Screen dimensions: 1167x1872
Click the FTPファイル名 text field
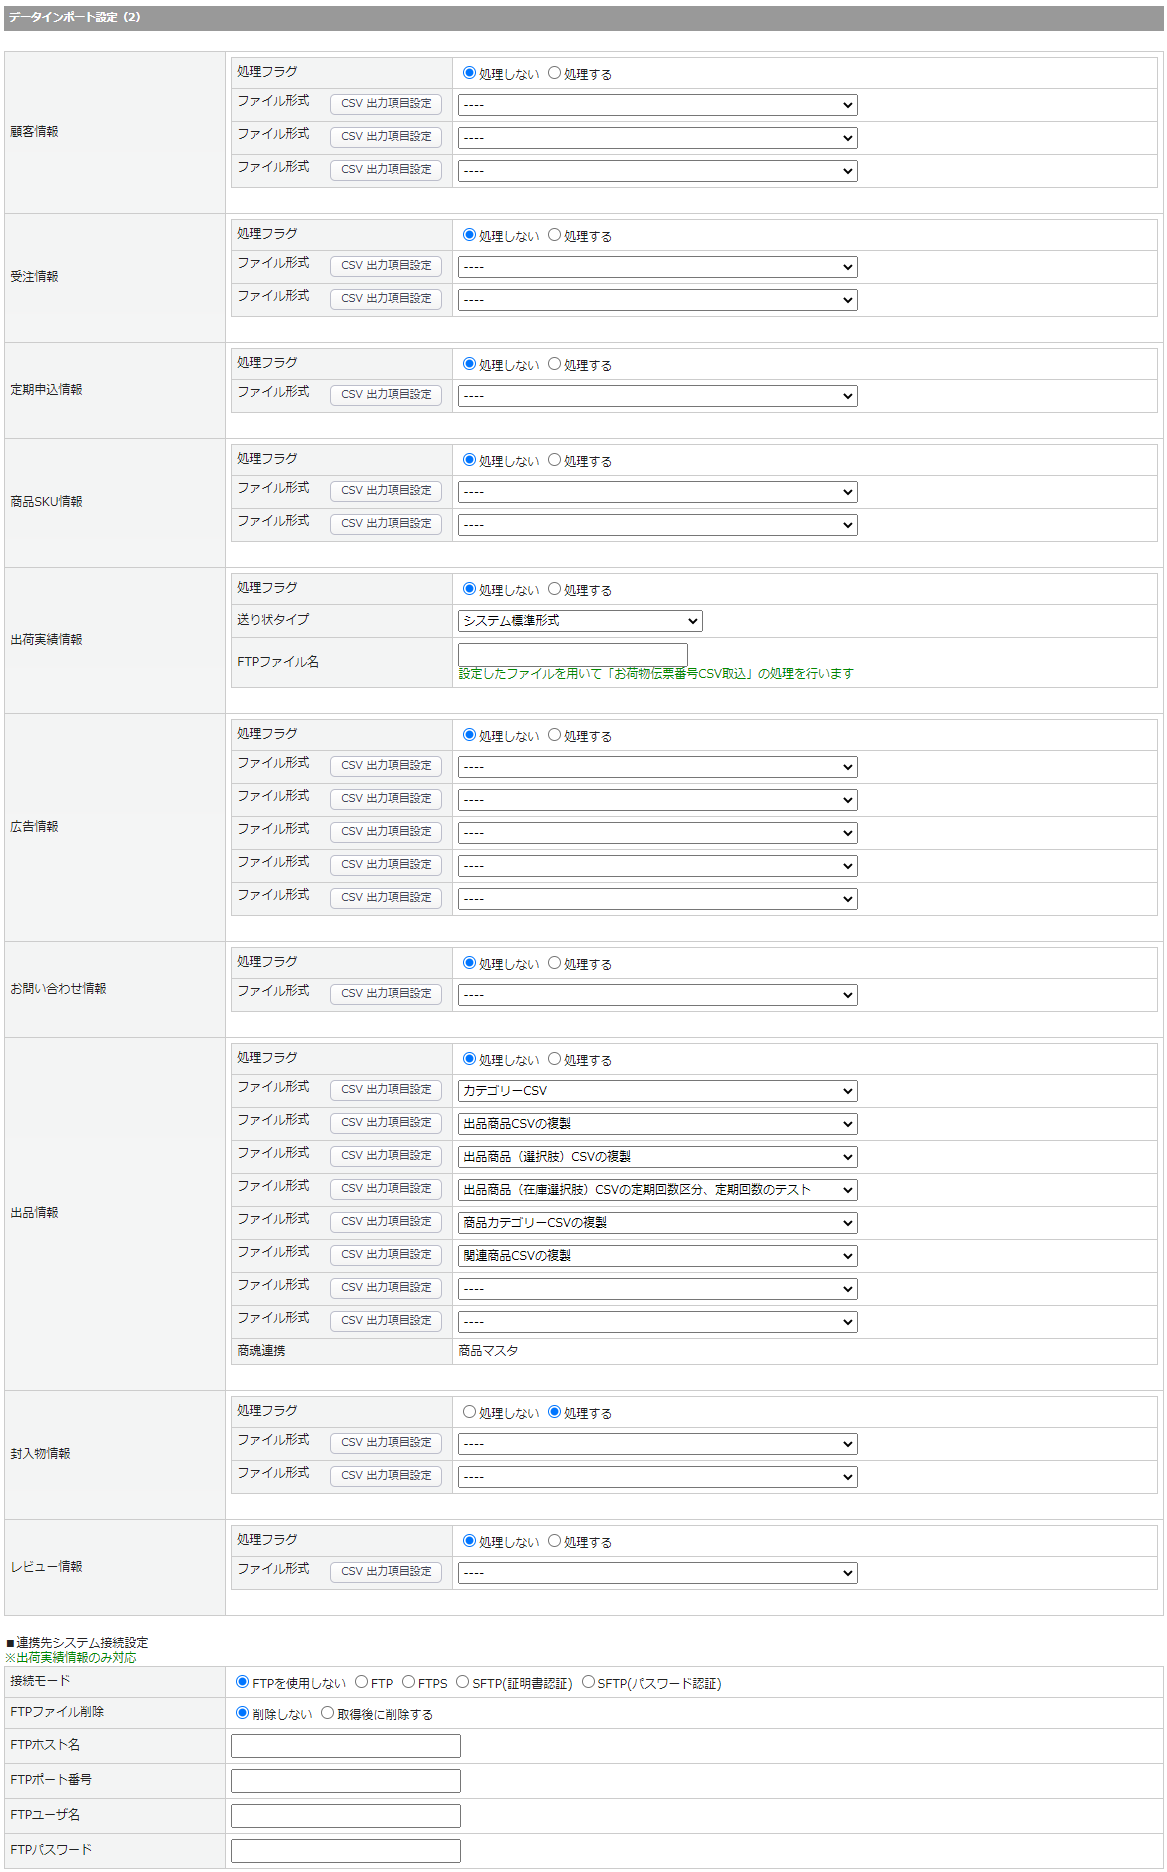572,653
